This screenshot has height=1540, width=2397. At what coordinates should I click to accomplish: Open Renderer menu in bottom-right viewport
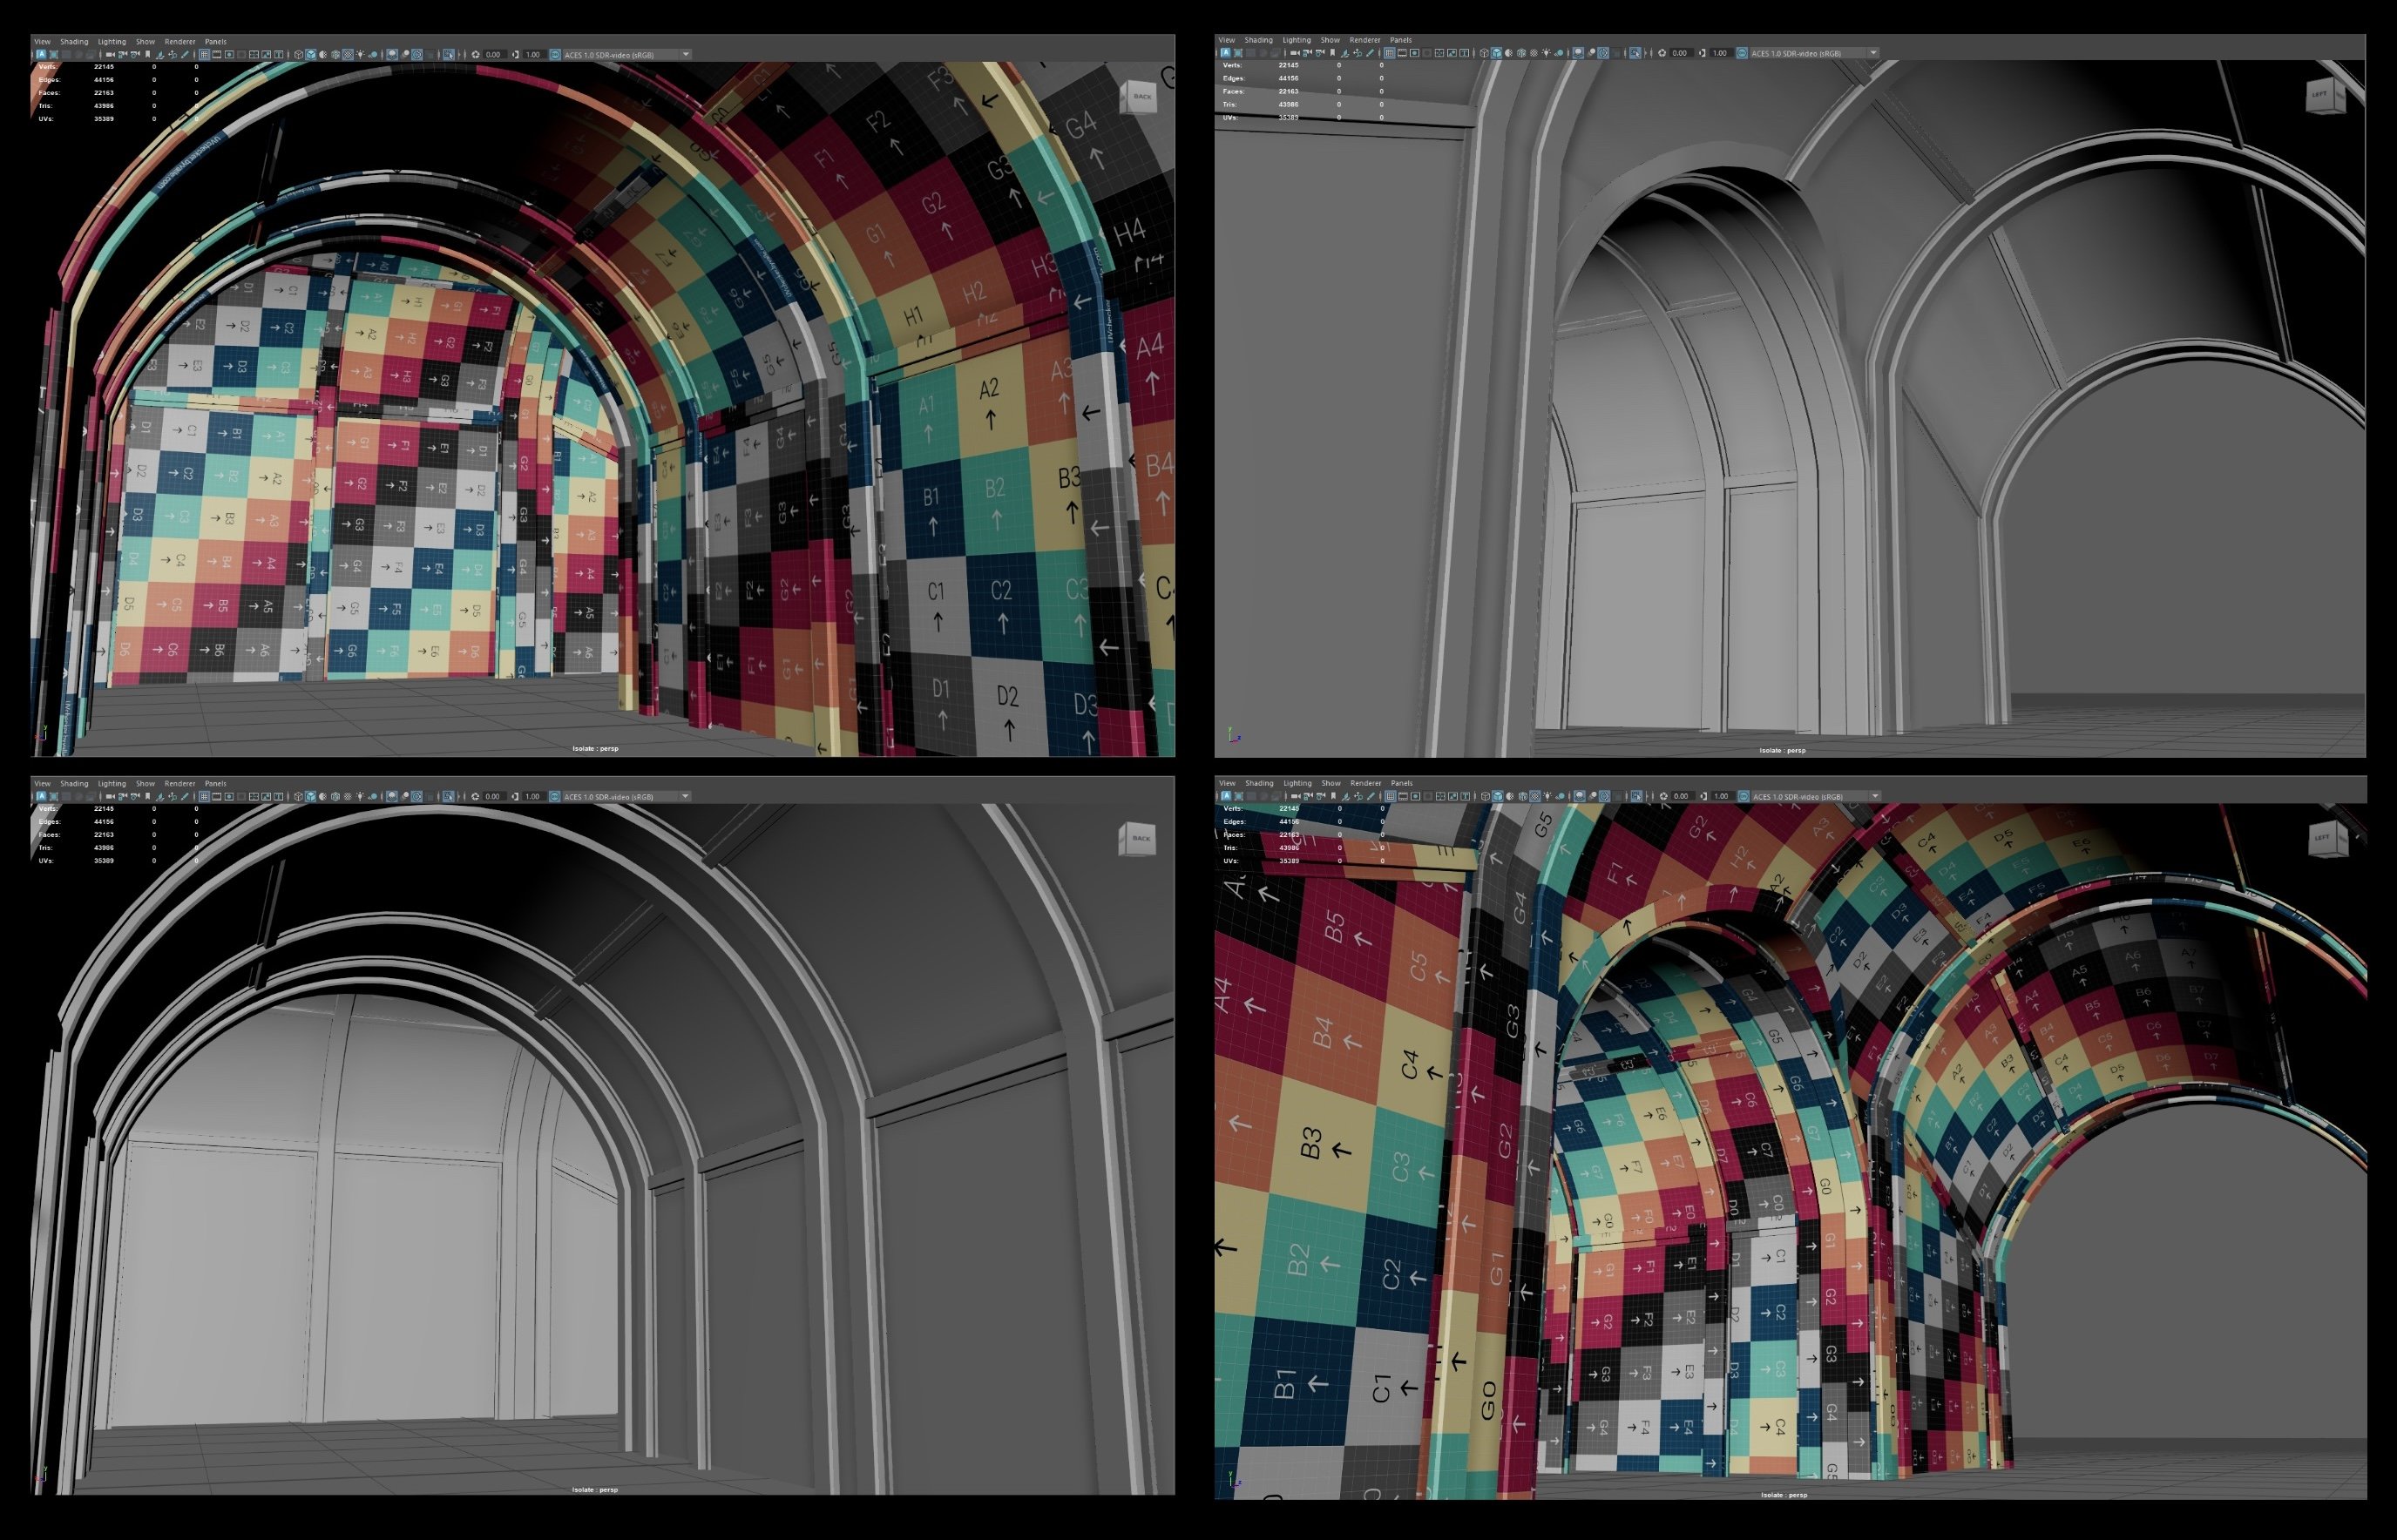[x=1365, y=783]
